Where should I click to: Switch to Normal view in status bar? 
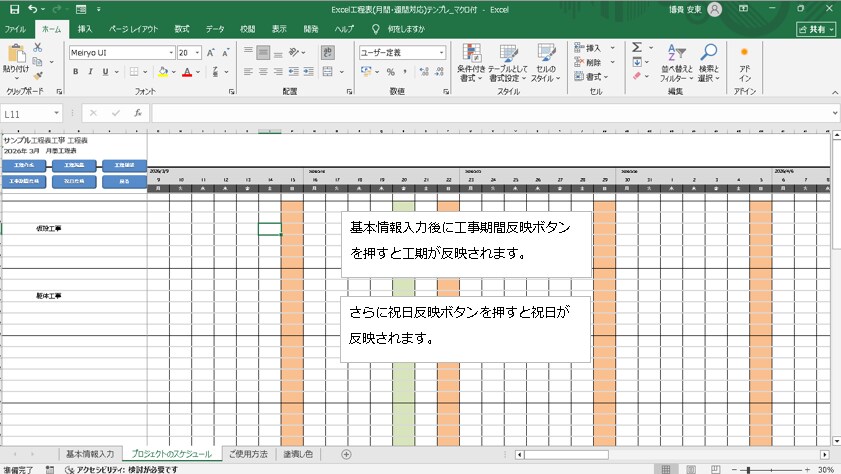[666, 469]
